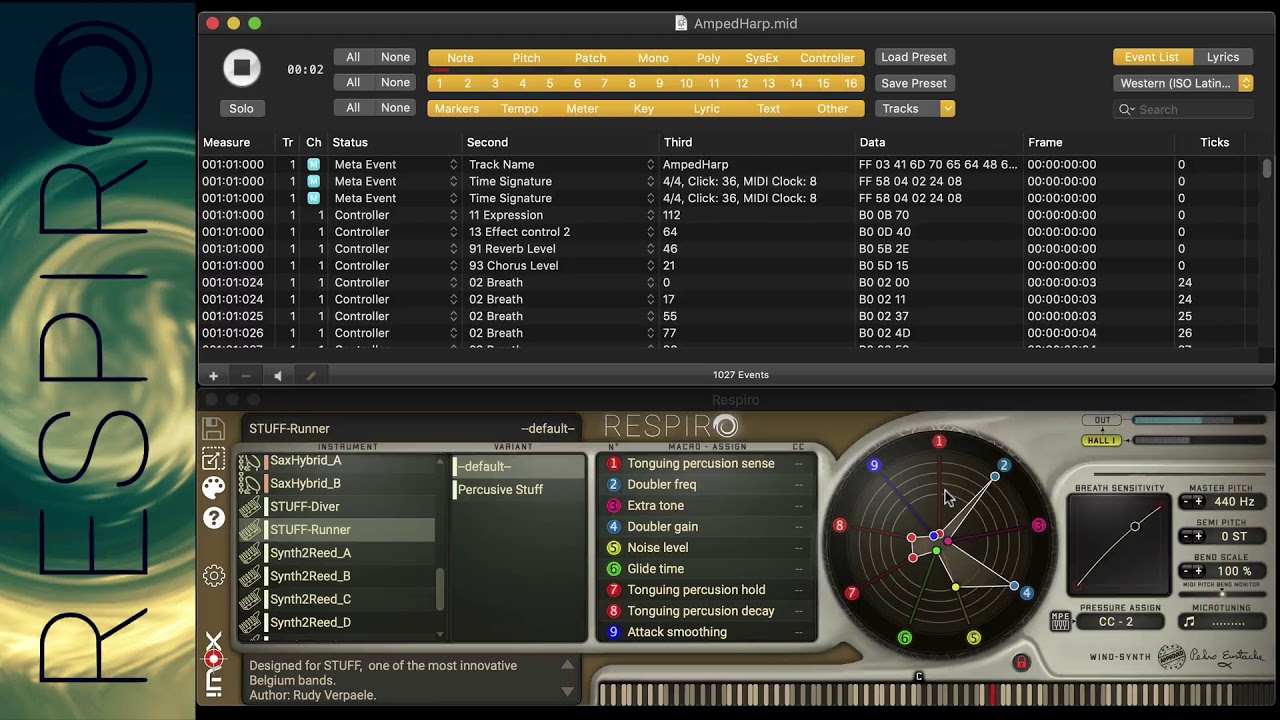
Task: Click the Breath Sensitivity curve handle
Action: (1135, 526)
